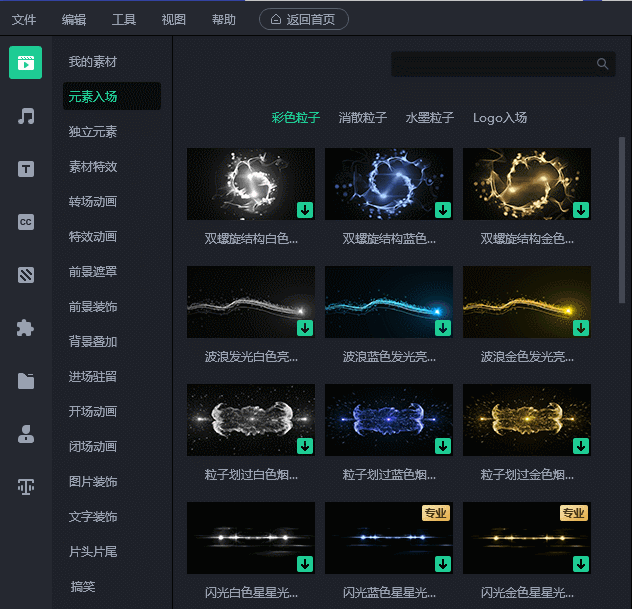Image resolution: width=632 pixels, height=609 pixels.
Task: Select 特效动画 category
Action: click(x=93, y=237)
